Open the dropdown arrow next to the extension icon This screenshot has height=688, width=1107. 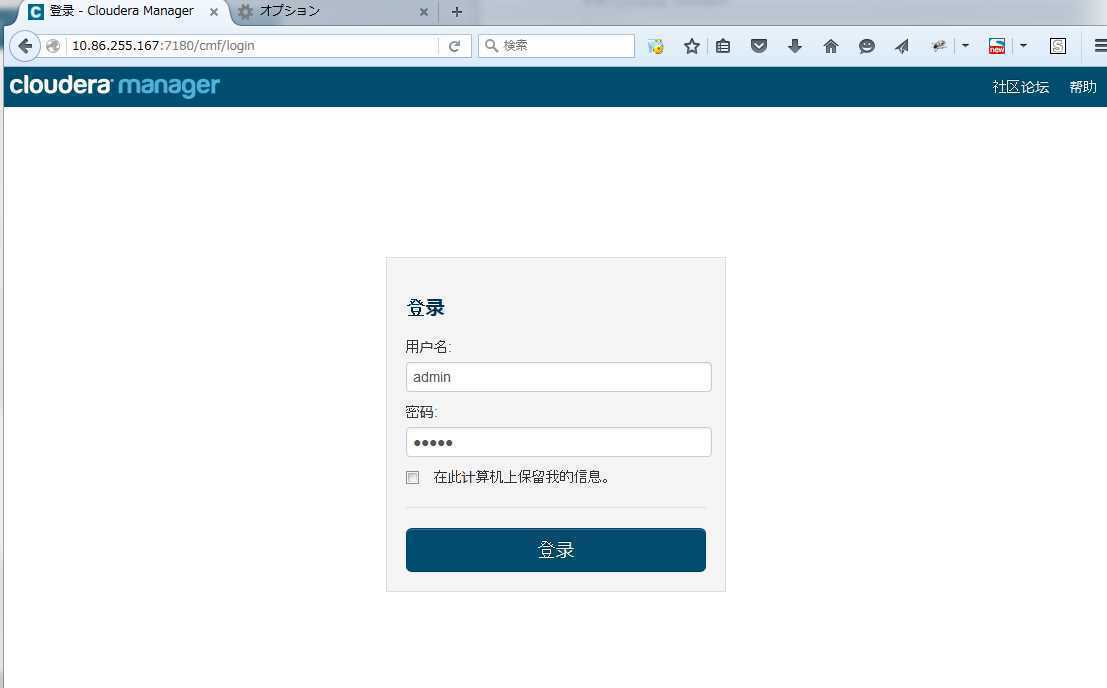(965, 45)
